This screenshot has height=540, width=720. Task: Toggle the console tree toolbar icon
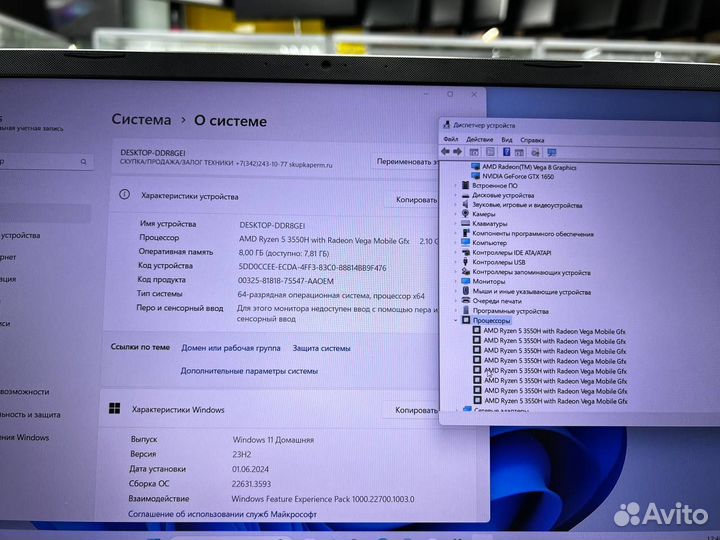pos(474,152)
